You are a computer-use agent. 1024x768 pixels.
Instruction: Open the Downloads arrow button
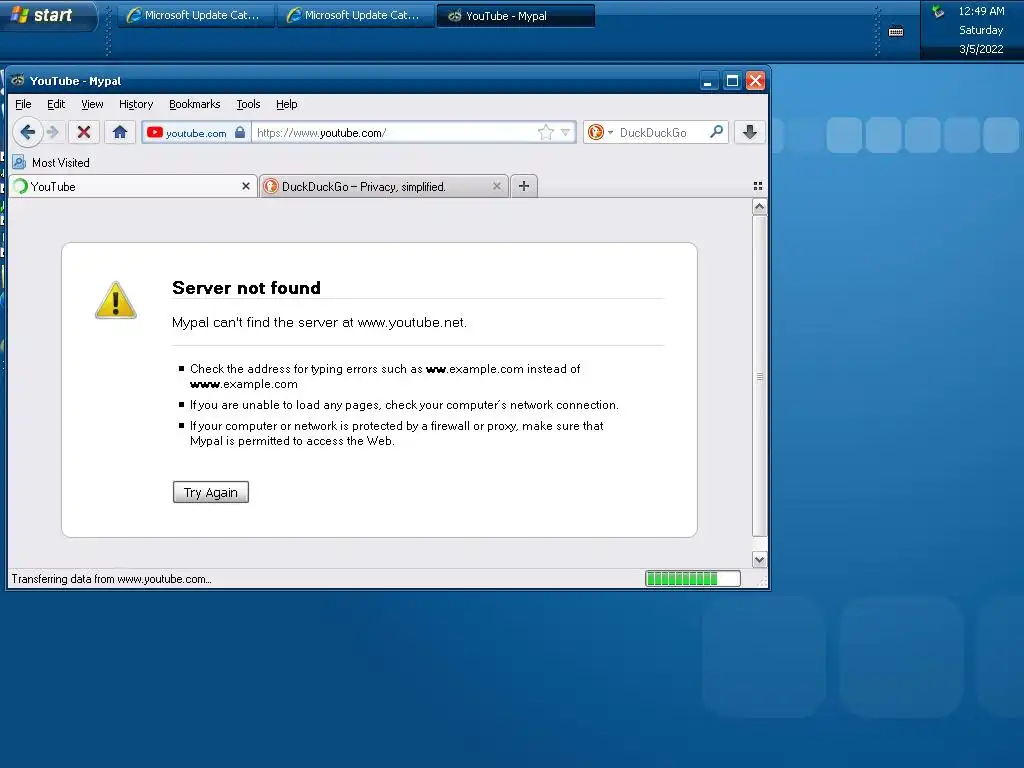pos(750,133)
